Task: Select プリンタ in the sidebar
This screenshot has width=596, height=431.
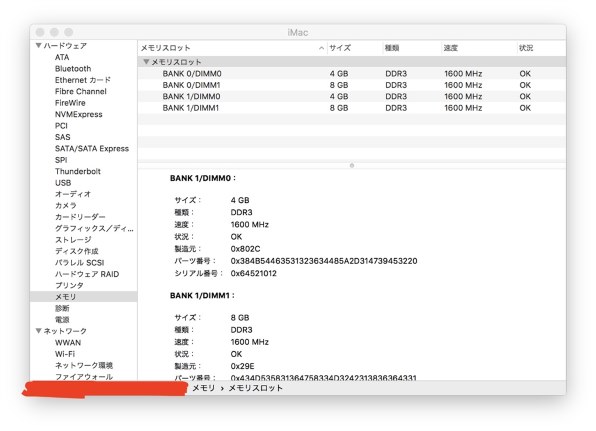Action: pyautogui.click(x=69, y=285)
